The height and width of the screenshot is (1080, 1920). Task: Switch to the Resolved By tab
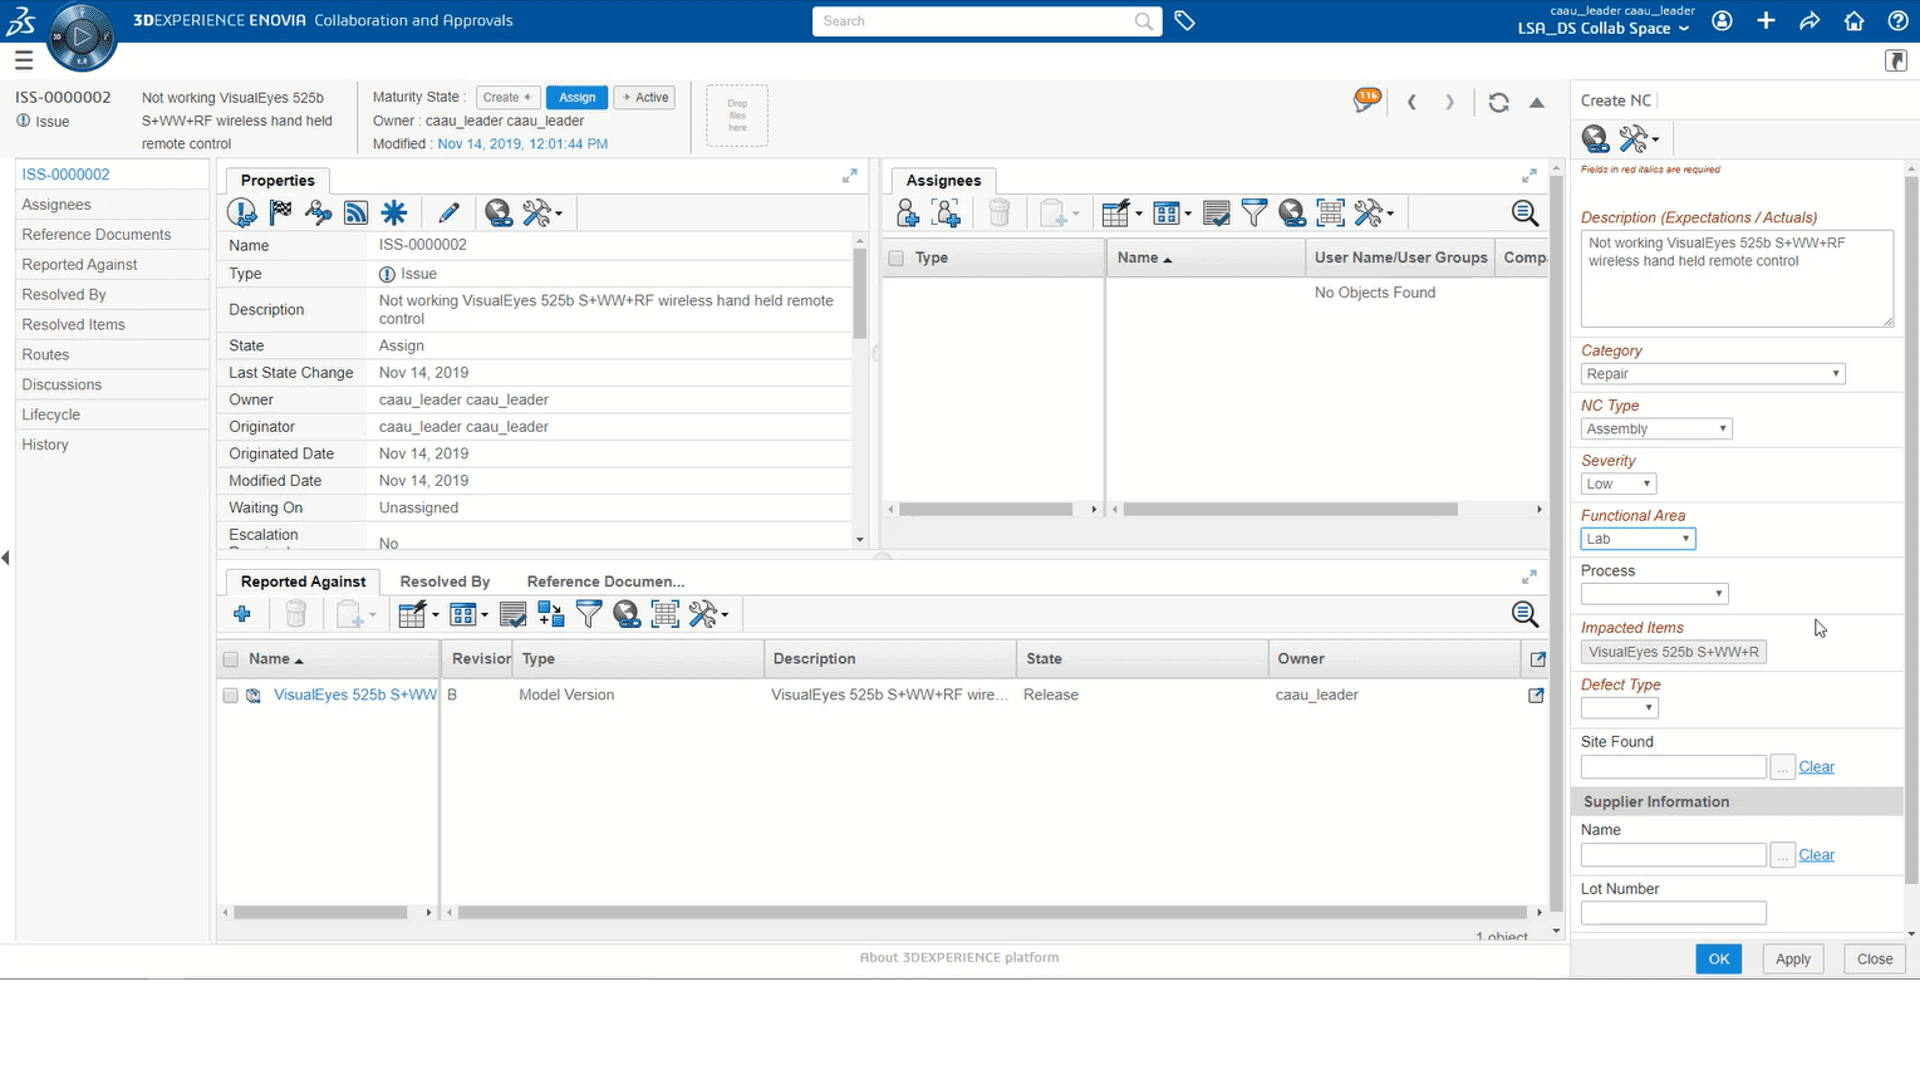pyautogui.click(x=444, y=580)
